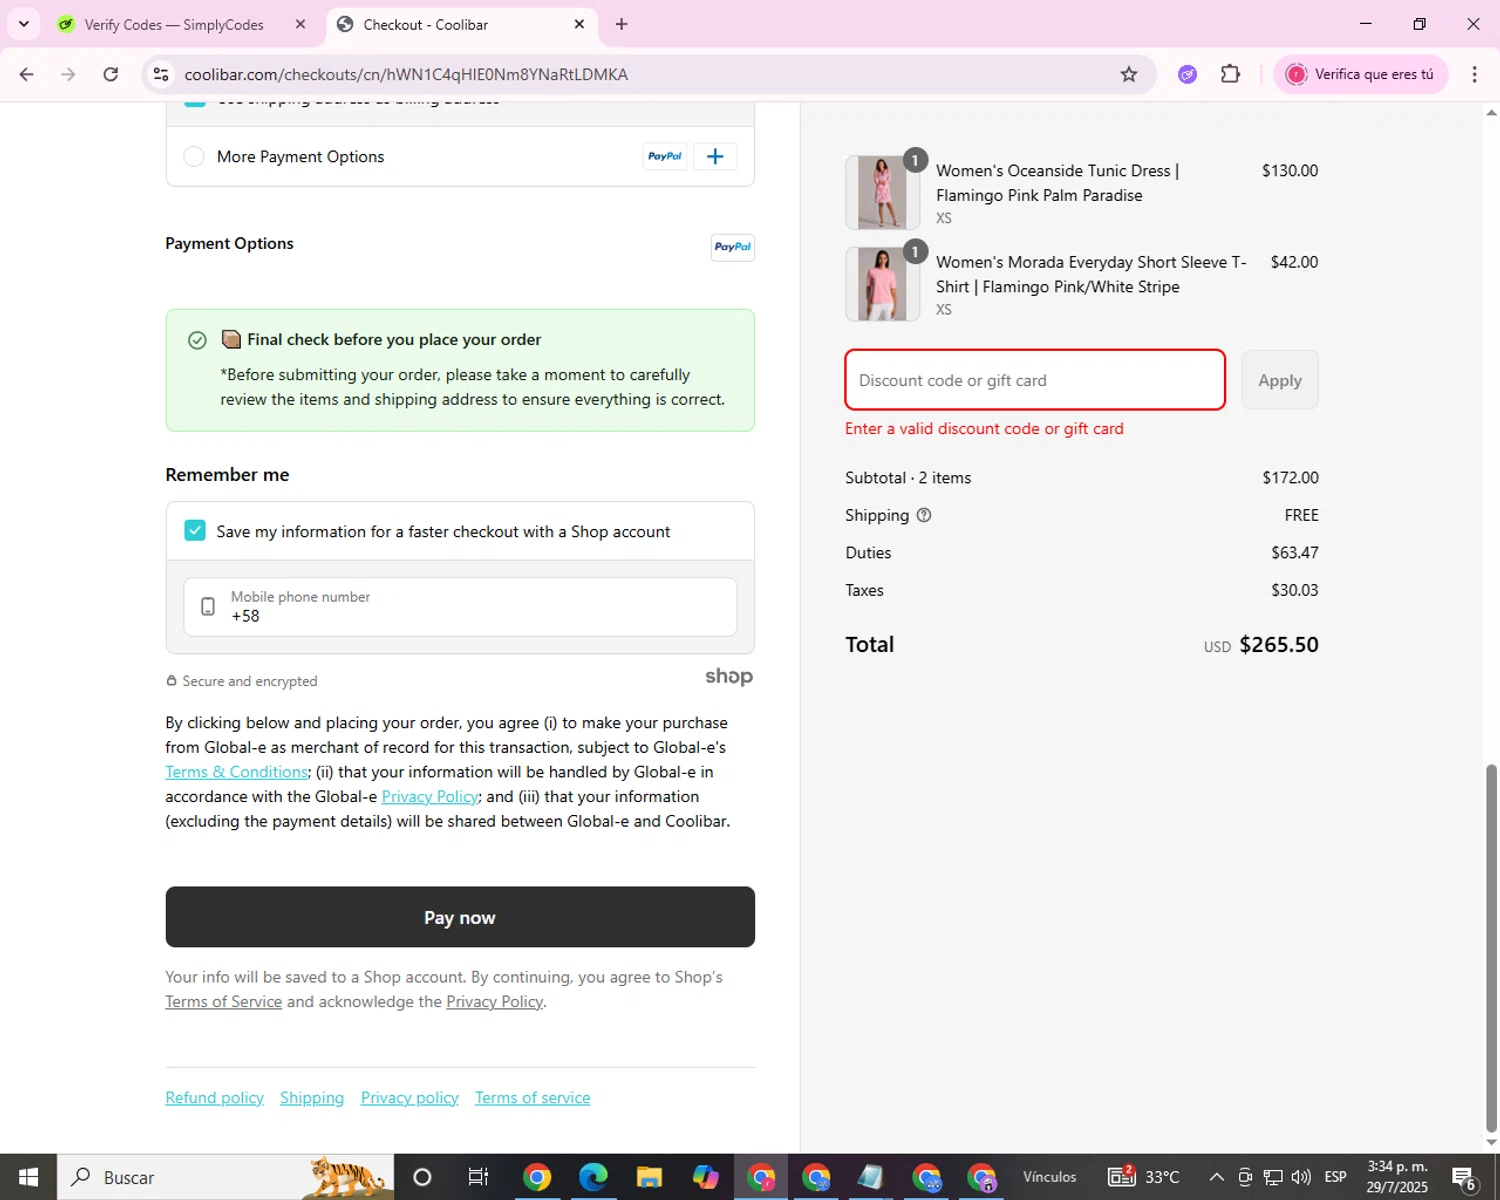Open the Terms of service footer link
Screen dimensions: 1500x1200
(x=533, y=1098)
